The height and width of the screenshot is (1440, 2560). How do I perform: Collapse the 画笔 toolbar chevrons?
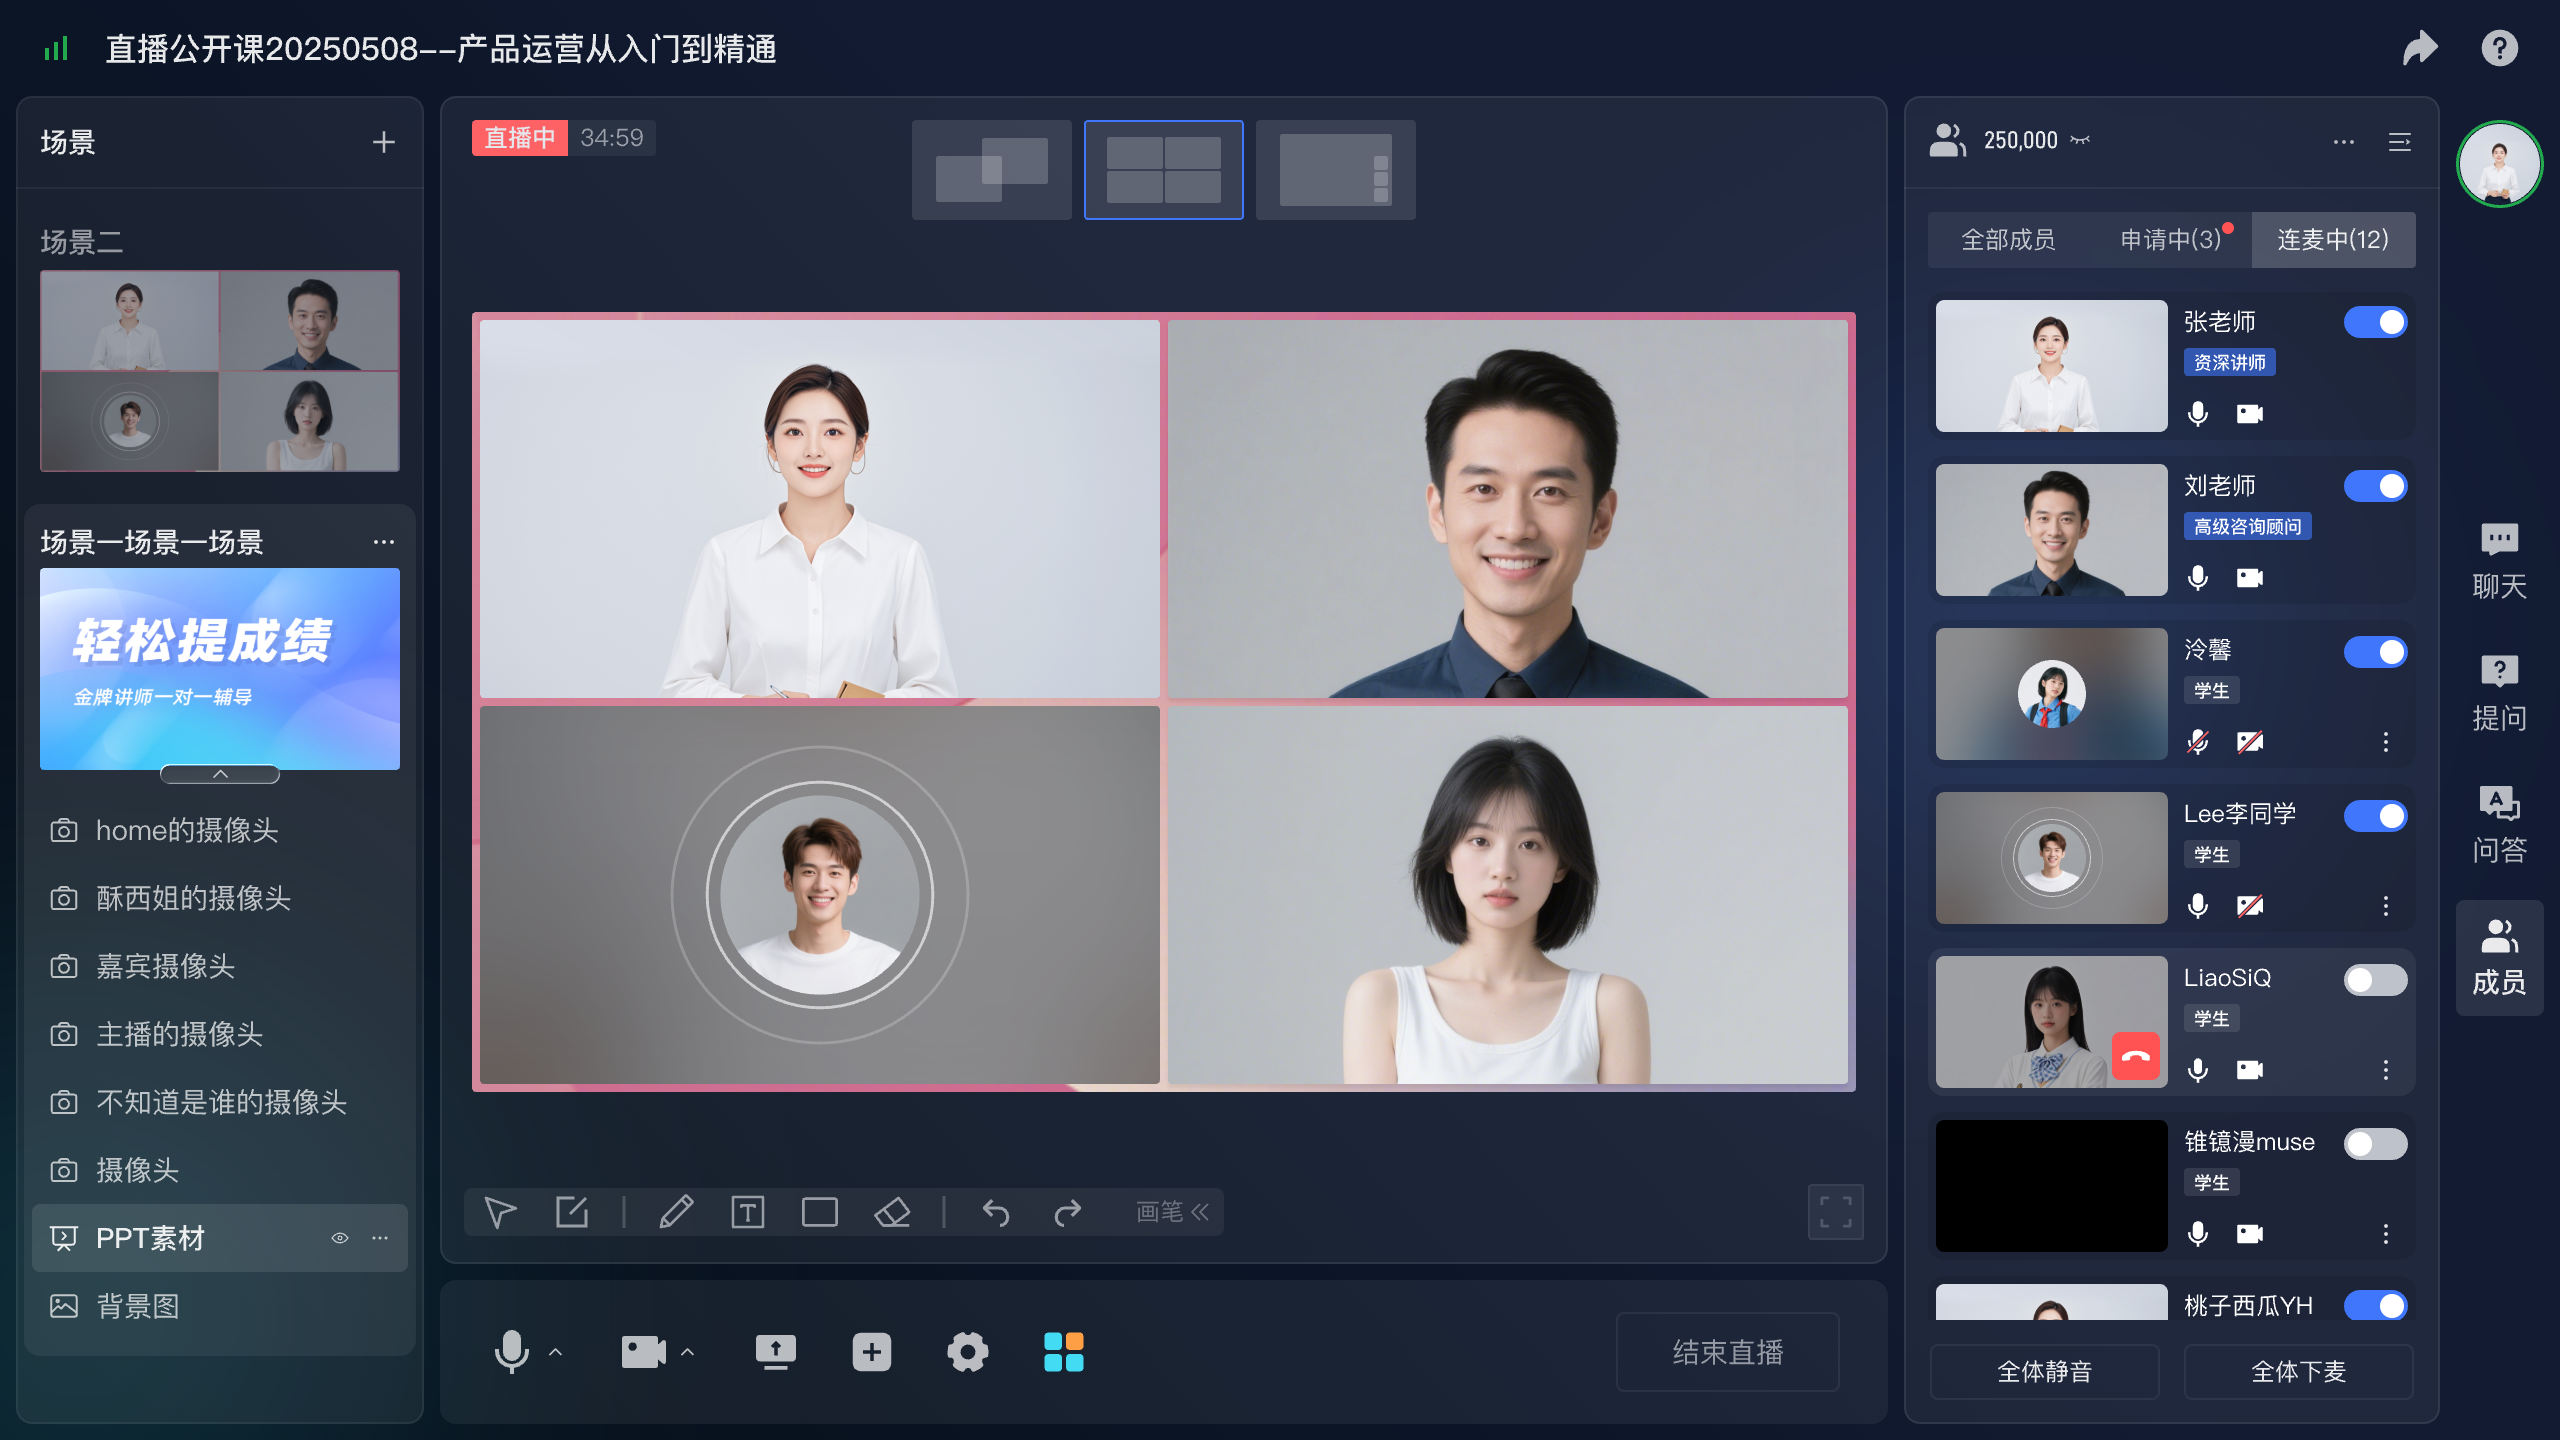tap(1200, 1212)
